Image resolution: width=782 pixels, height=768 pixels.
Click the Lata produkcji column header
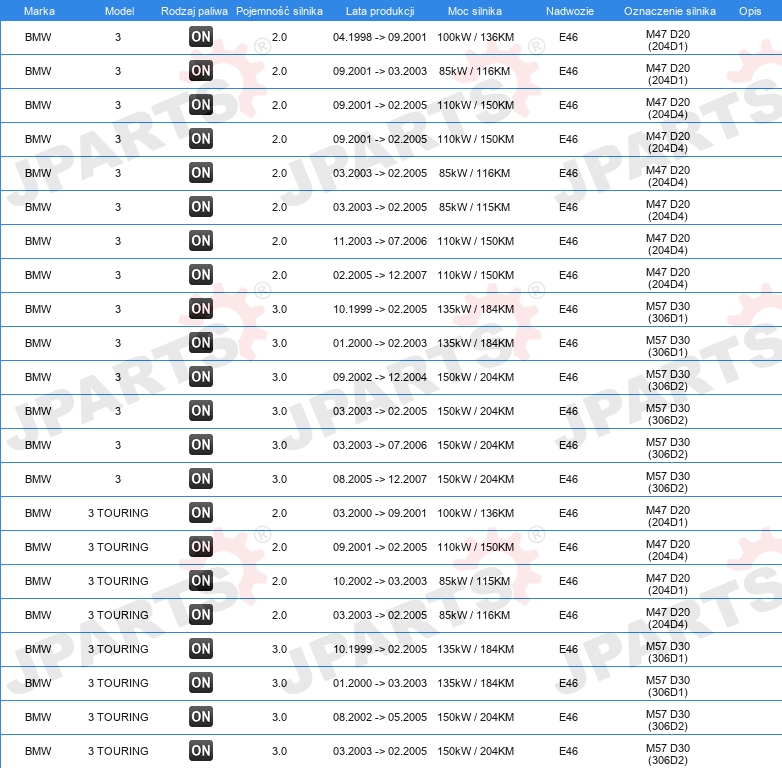pyautogui.click(x=380, y=11)
